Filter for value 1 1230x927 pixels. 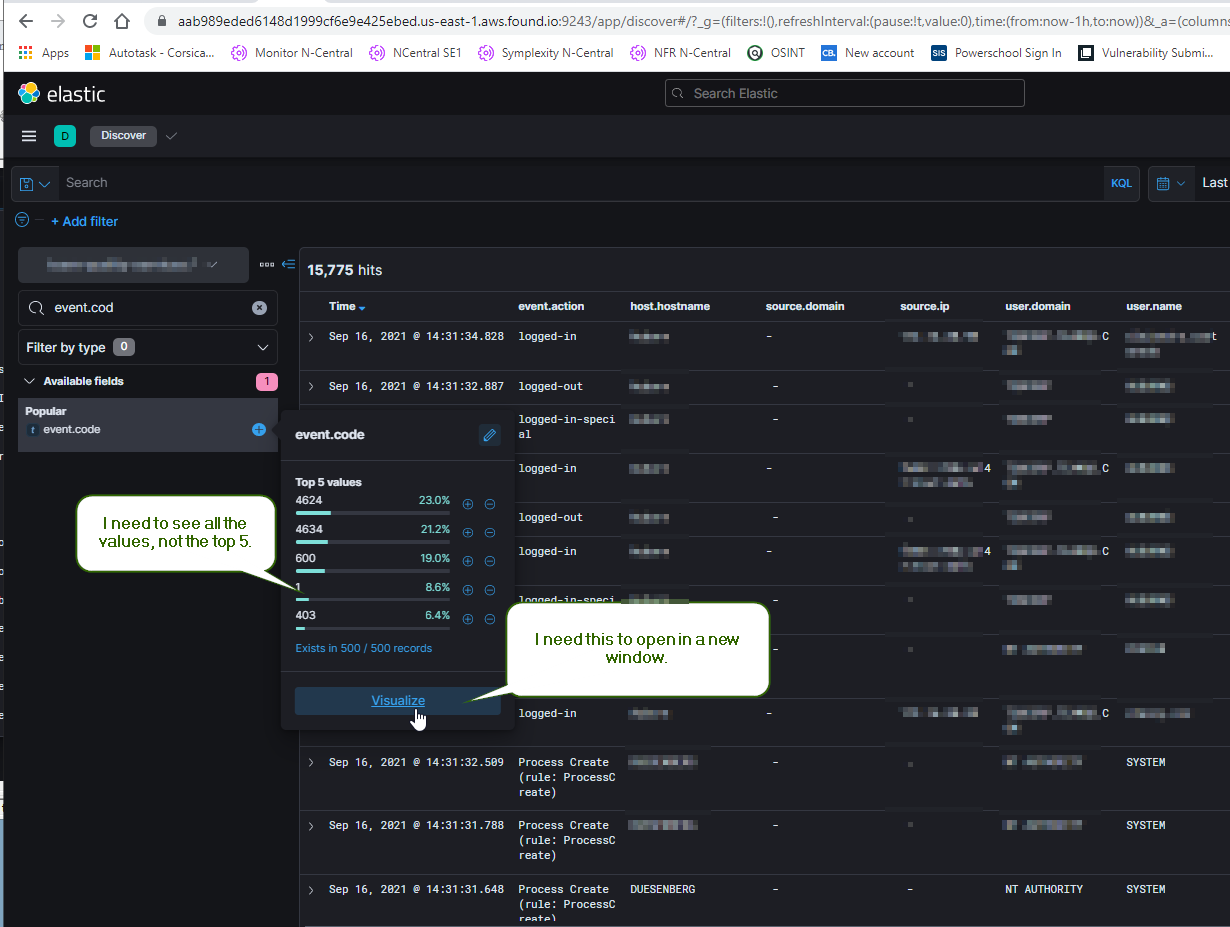click(x=468, y=591)
